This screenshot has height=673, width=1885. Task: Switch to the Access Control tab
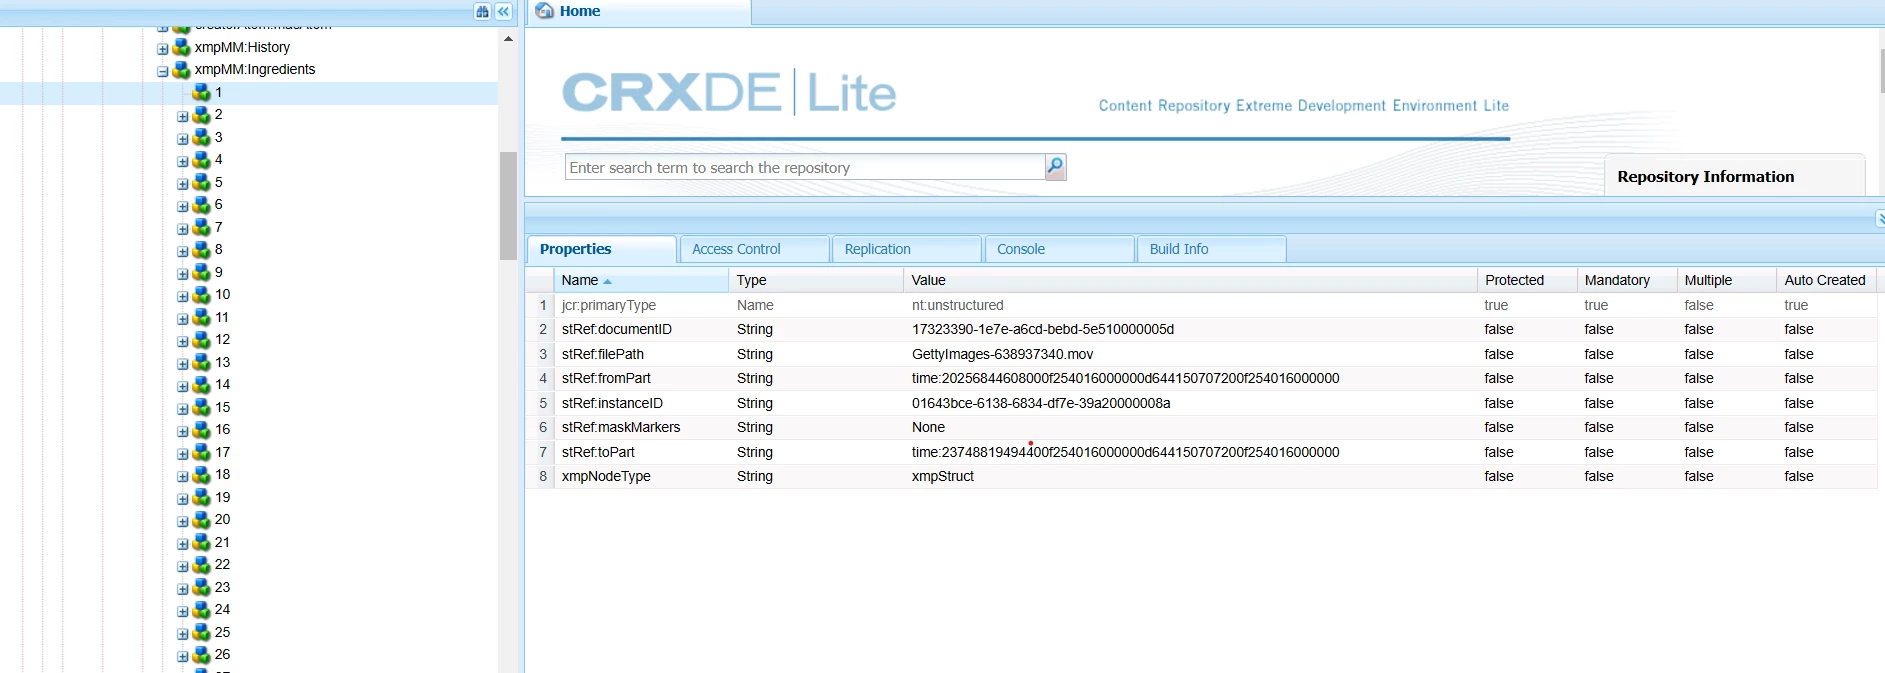754,249
